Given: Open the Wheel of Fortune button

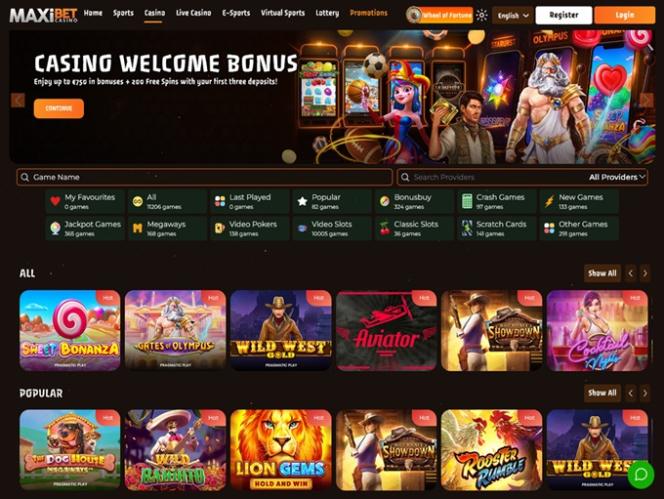Looking at the screenshot, I should tap(439, 15).
